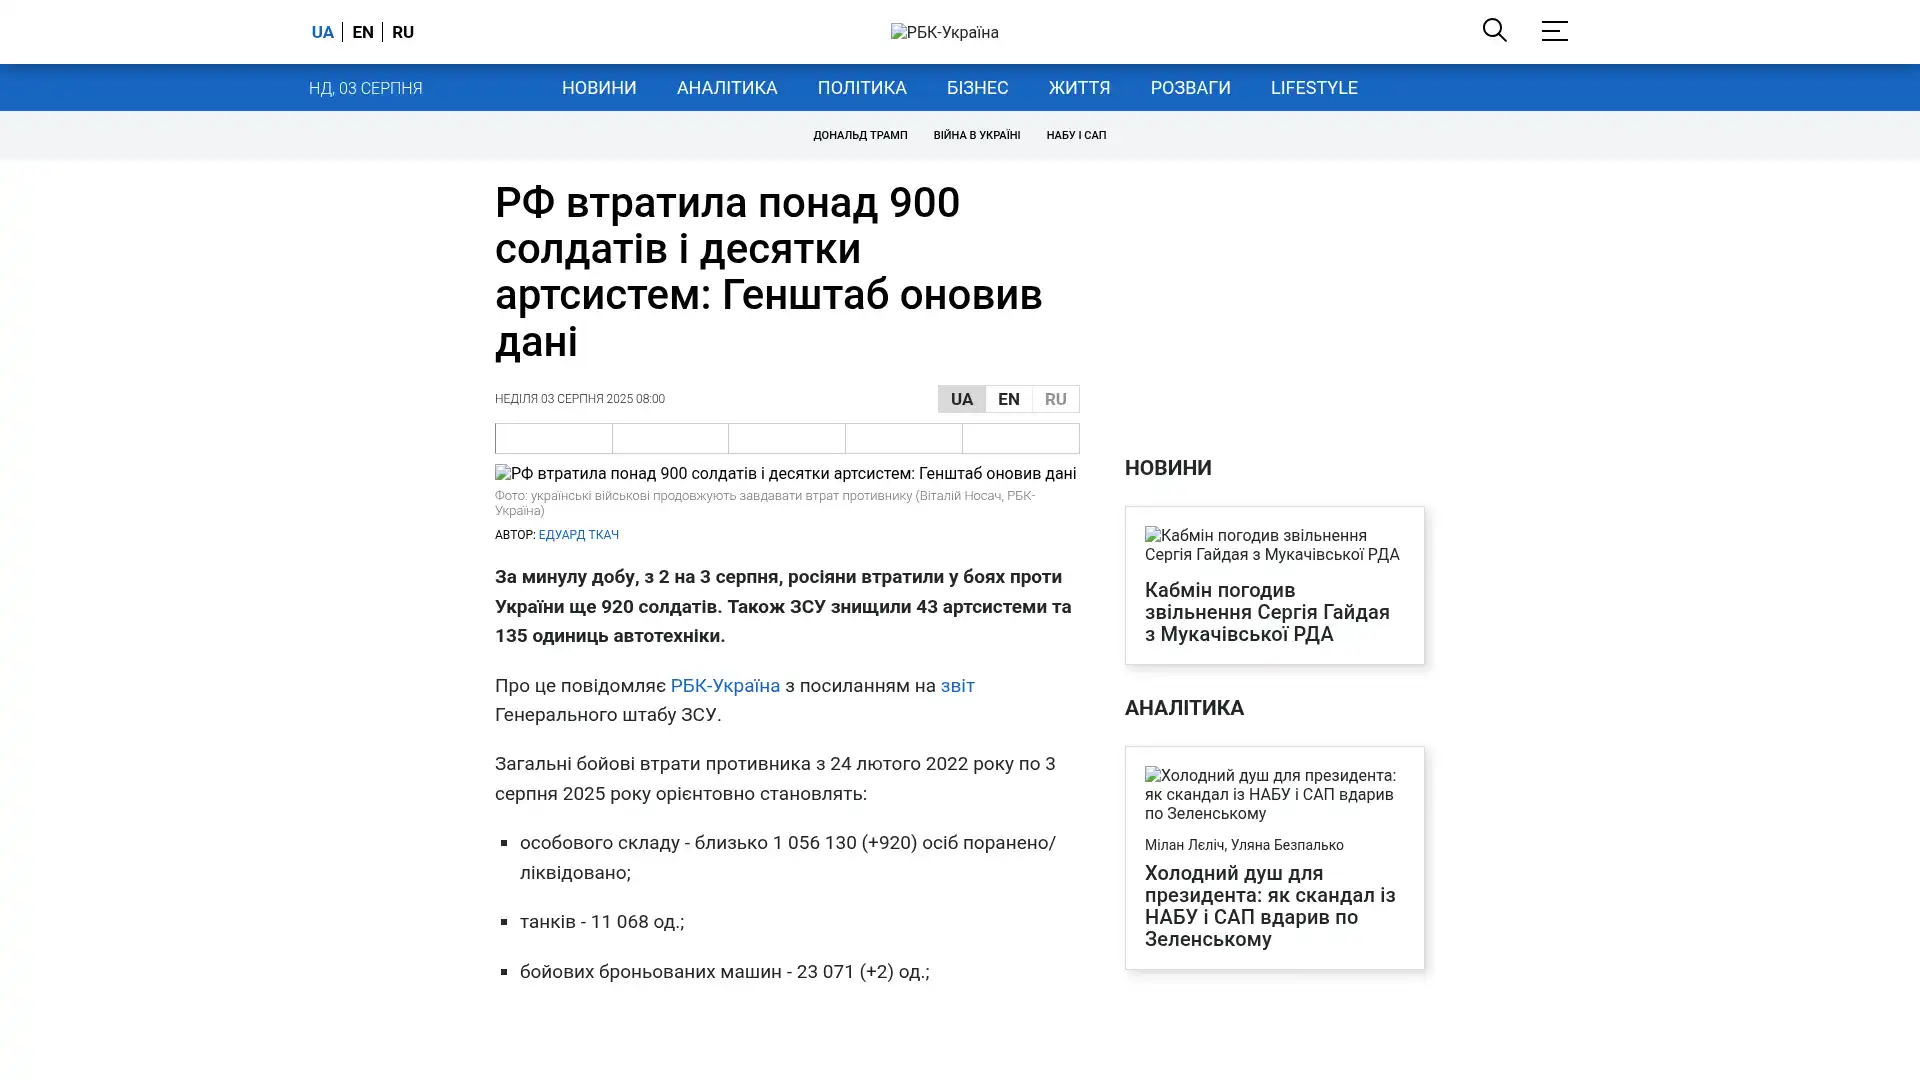This screenshot has width=1920, height=1080.
Task: Switch site language to EN in header
Action: point(363,32)
